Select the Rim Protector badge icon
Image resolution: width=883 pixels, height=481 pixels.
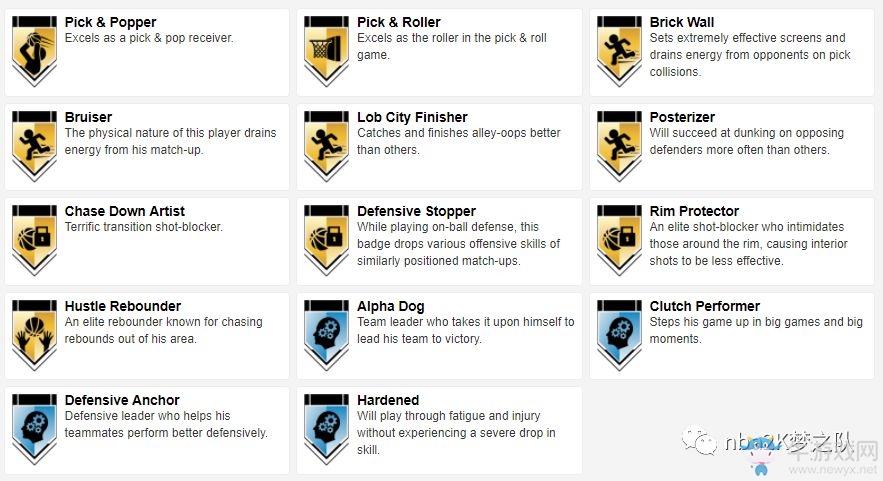click(x=619, y=240)
